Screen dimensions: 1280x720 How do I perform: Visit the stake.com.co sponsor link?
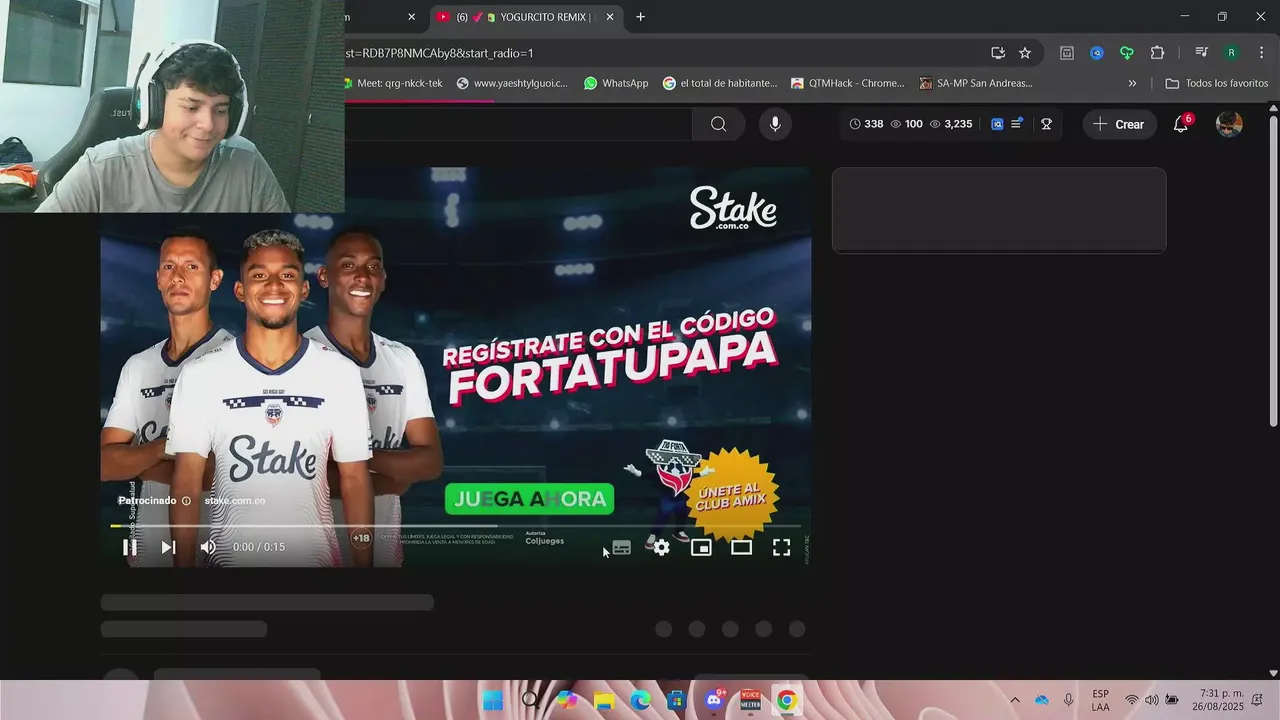tap(235, 501)
